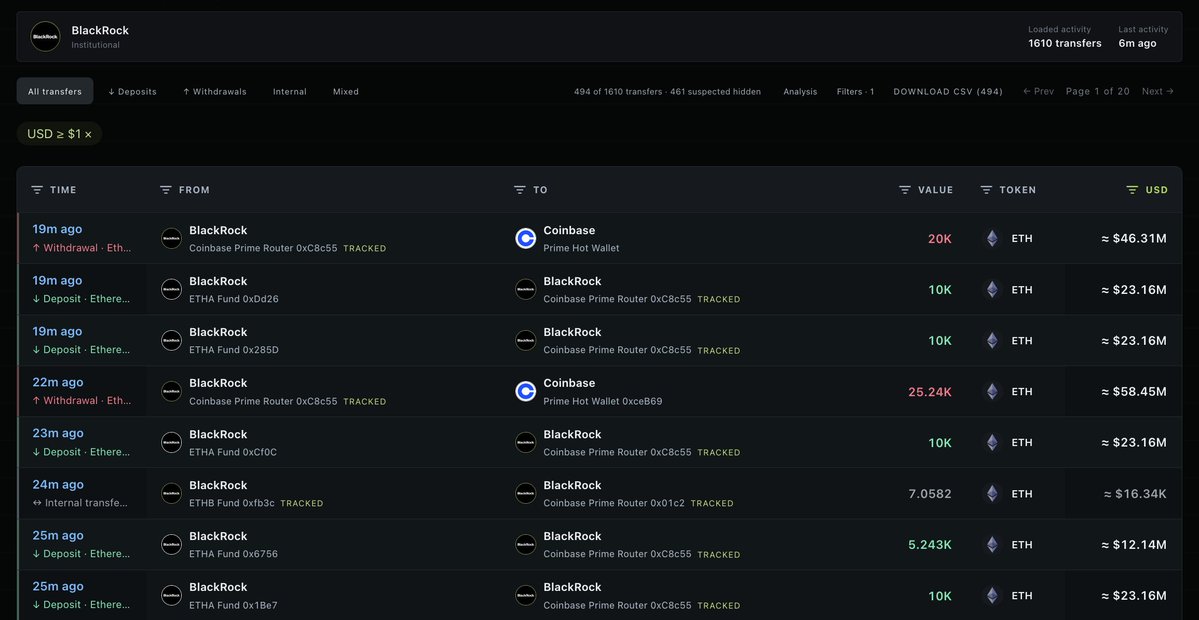Click the Coinbase icon in the 20K withdrawal row
Screen dimensions: 1199x620
[525, 239]
